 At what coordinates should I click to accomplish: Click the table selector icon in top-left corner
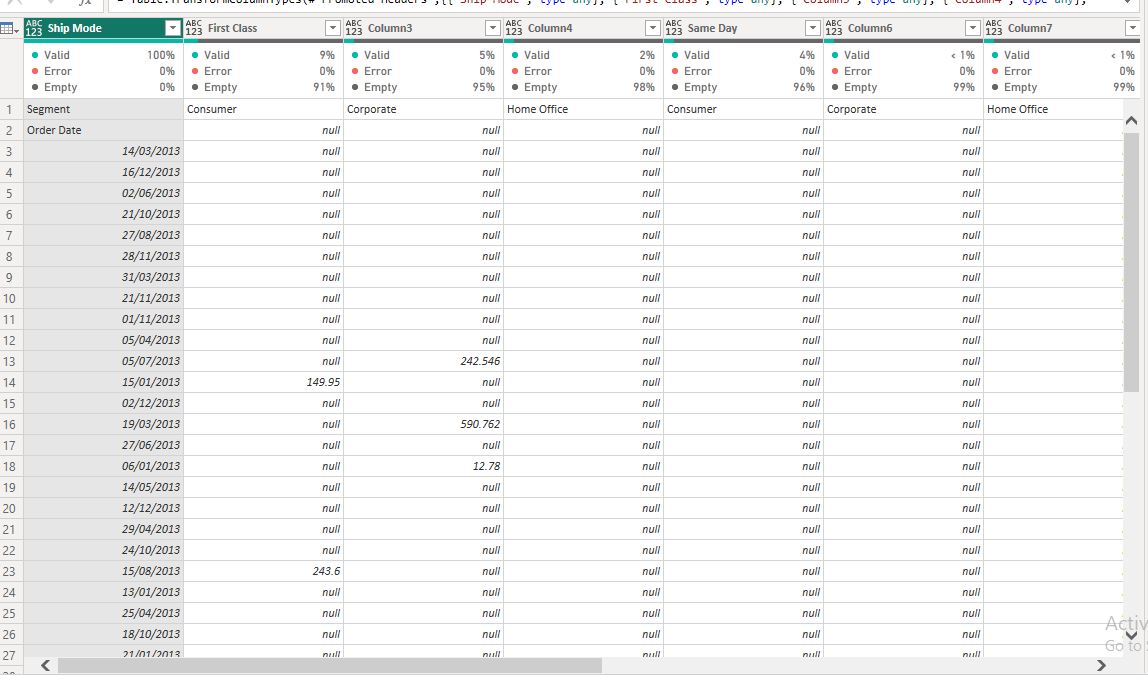click(x=8, y=27)
